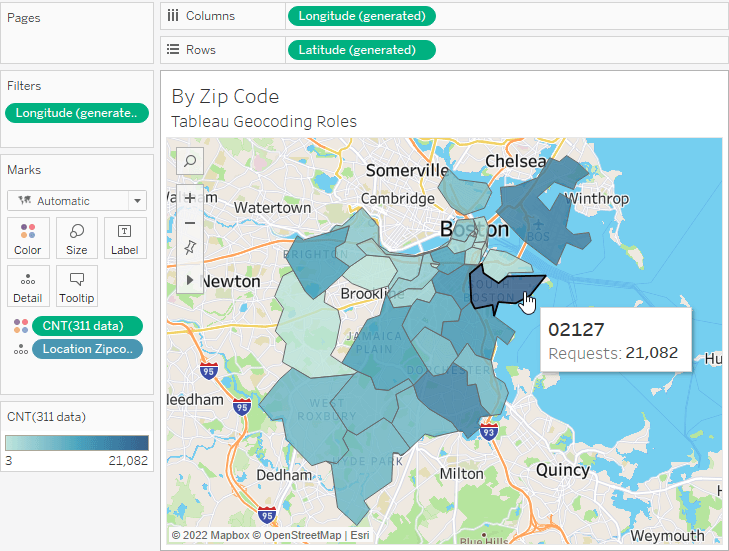729x551 pixels.
Task: Click the Columns shelf icon
Action: (173, 16)
